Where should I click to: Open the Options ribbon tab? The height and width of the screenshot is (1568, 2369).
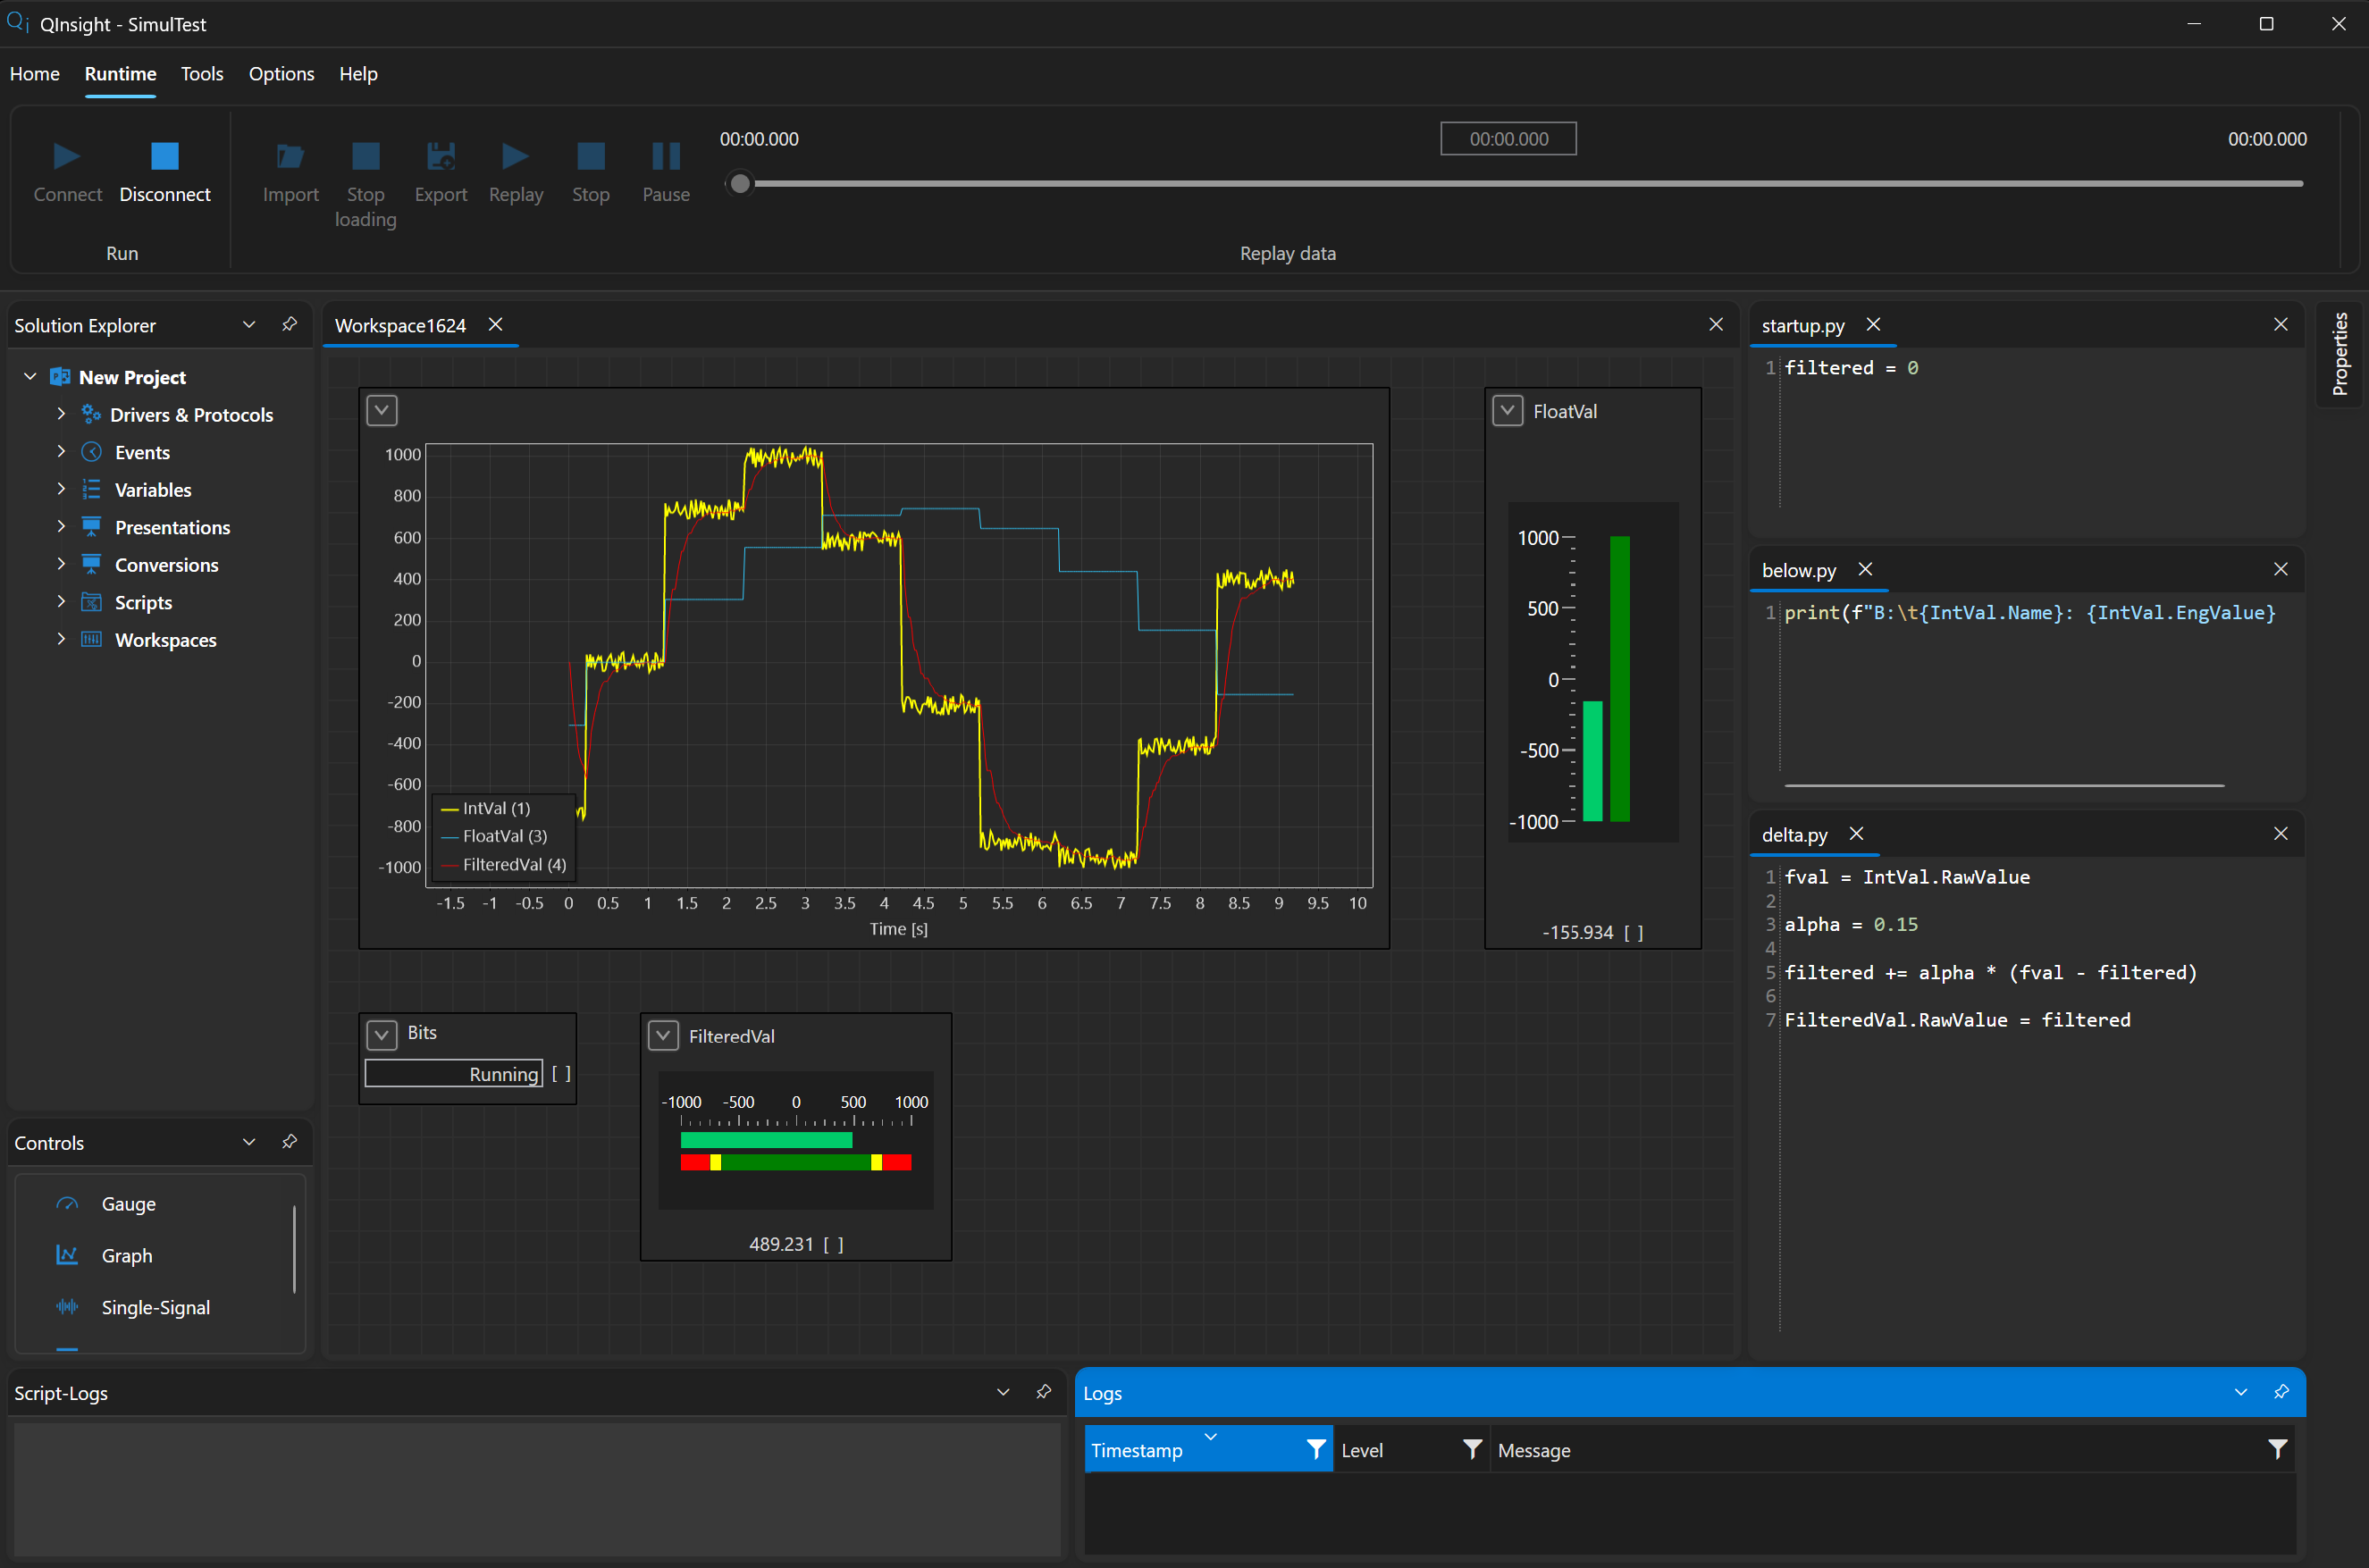pos(281,74)
